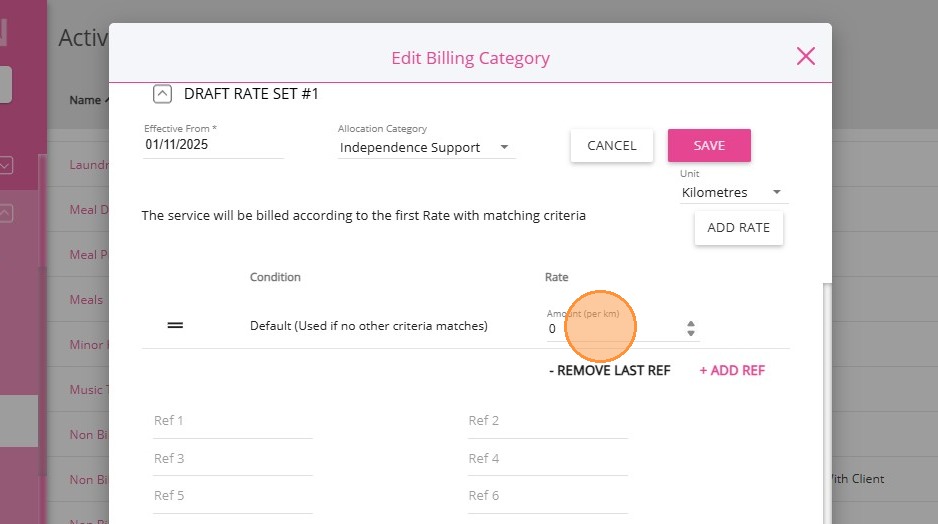938x524 pixels.
Task: Open the Unit Kilometres dropdown
Action: click(x=733, y=192)
